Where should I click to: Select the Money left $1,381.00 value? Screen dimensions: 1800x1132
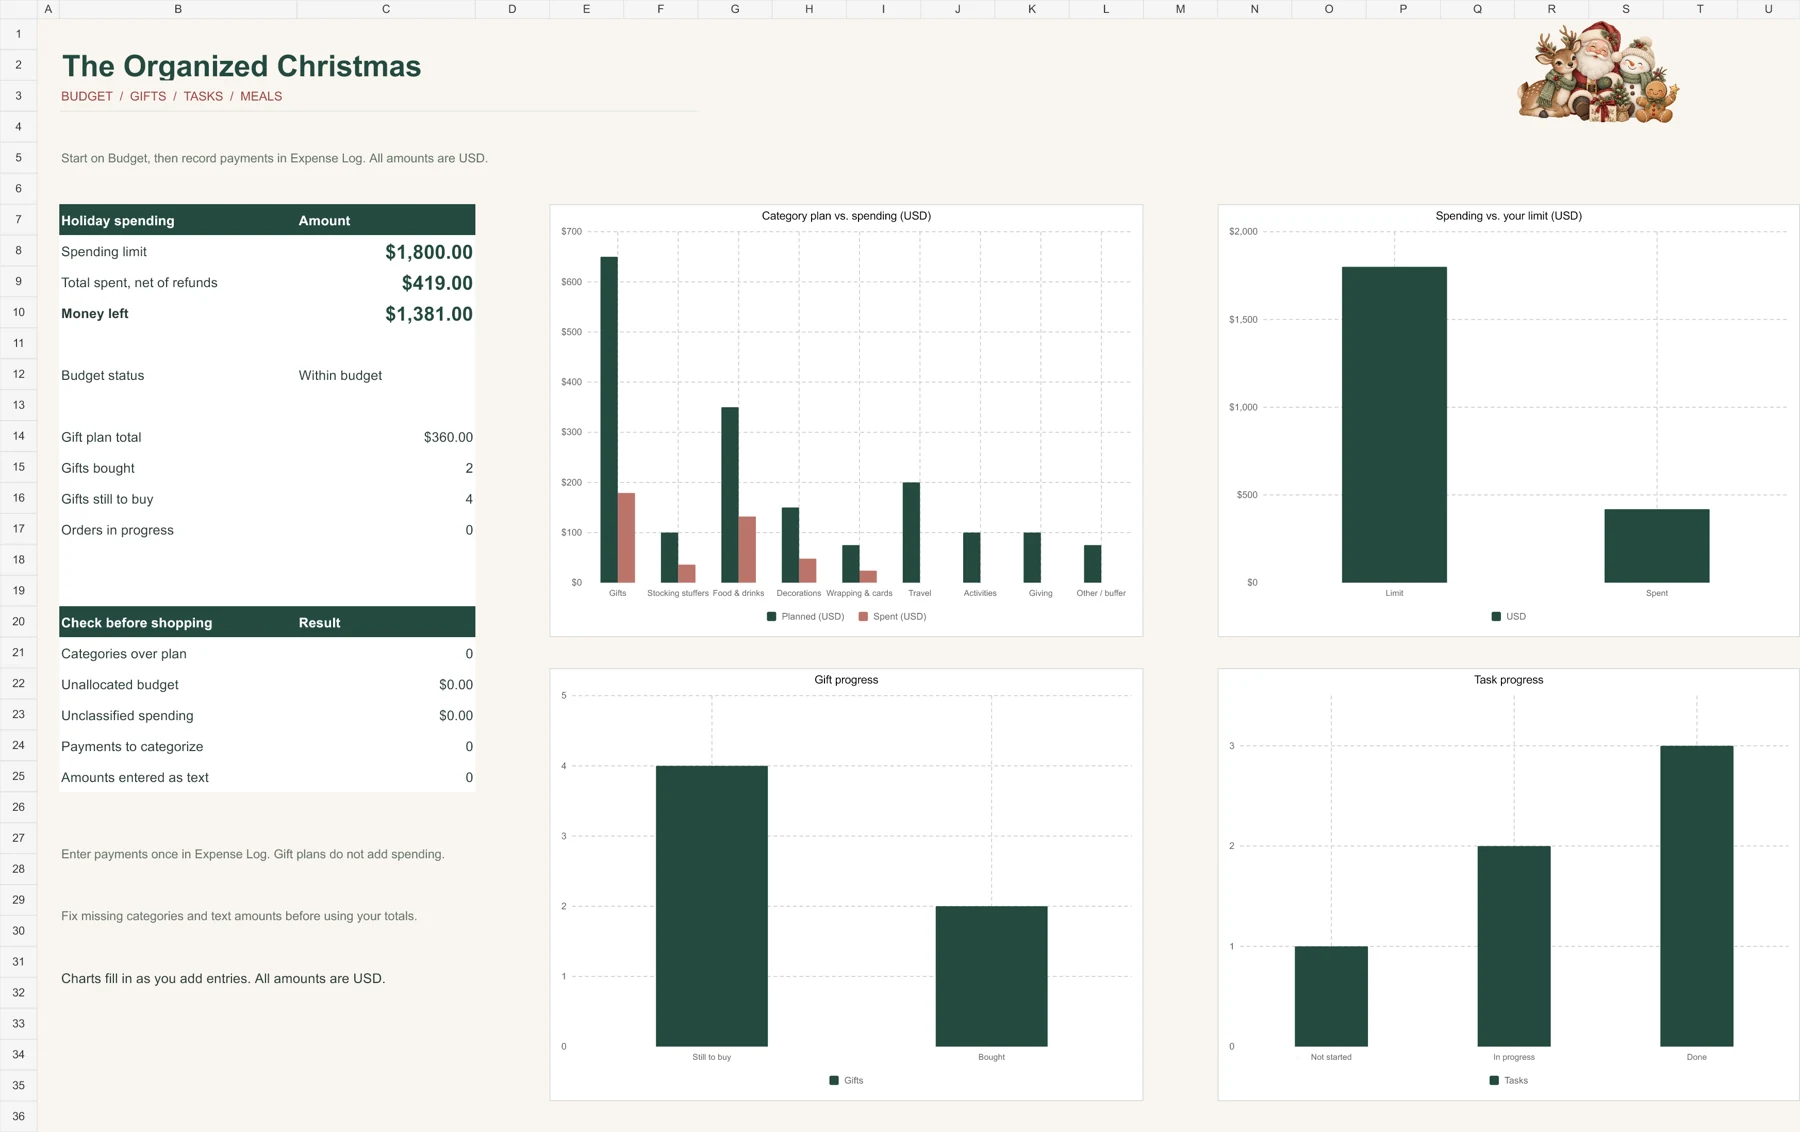tap(429, 314)
